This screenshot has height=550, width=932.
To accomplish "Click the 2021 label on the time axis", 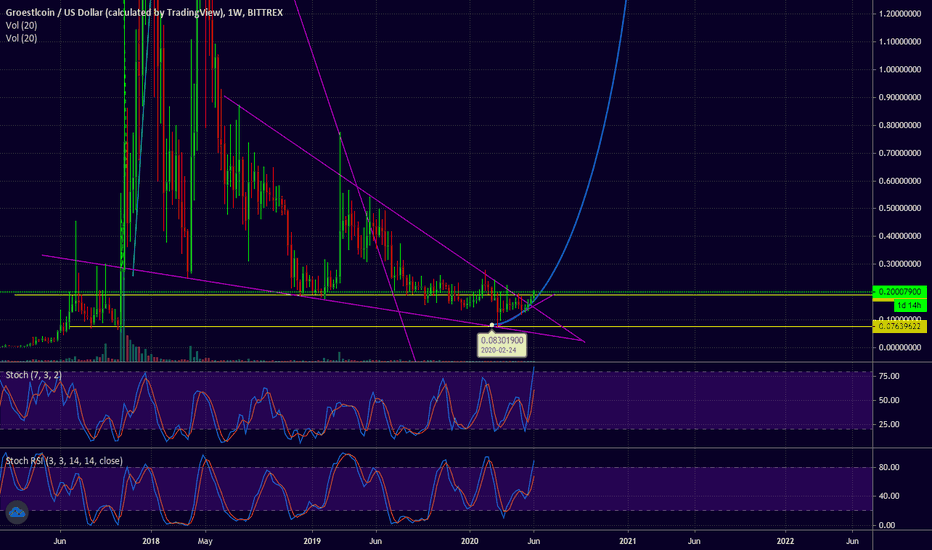I will point(628,541).
